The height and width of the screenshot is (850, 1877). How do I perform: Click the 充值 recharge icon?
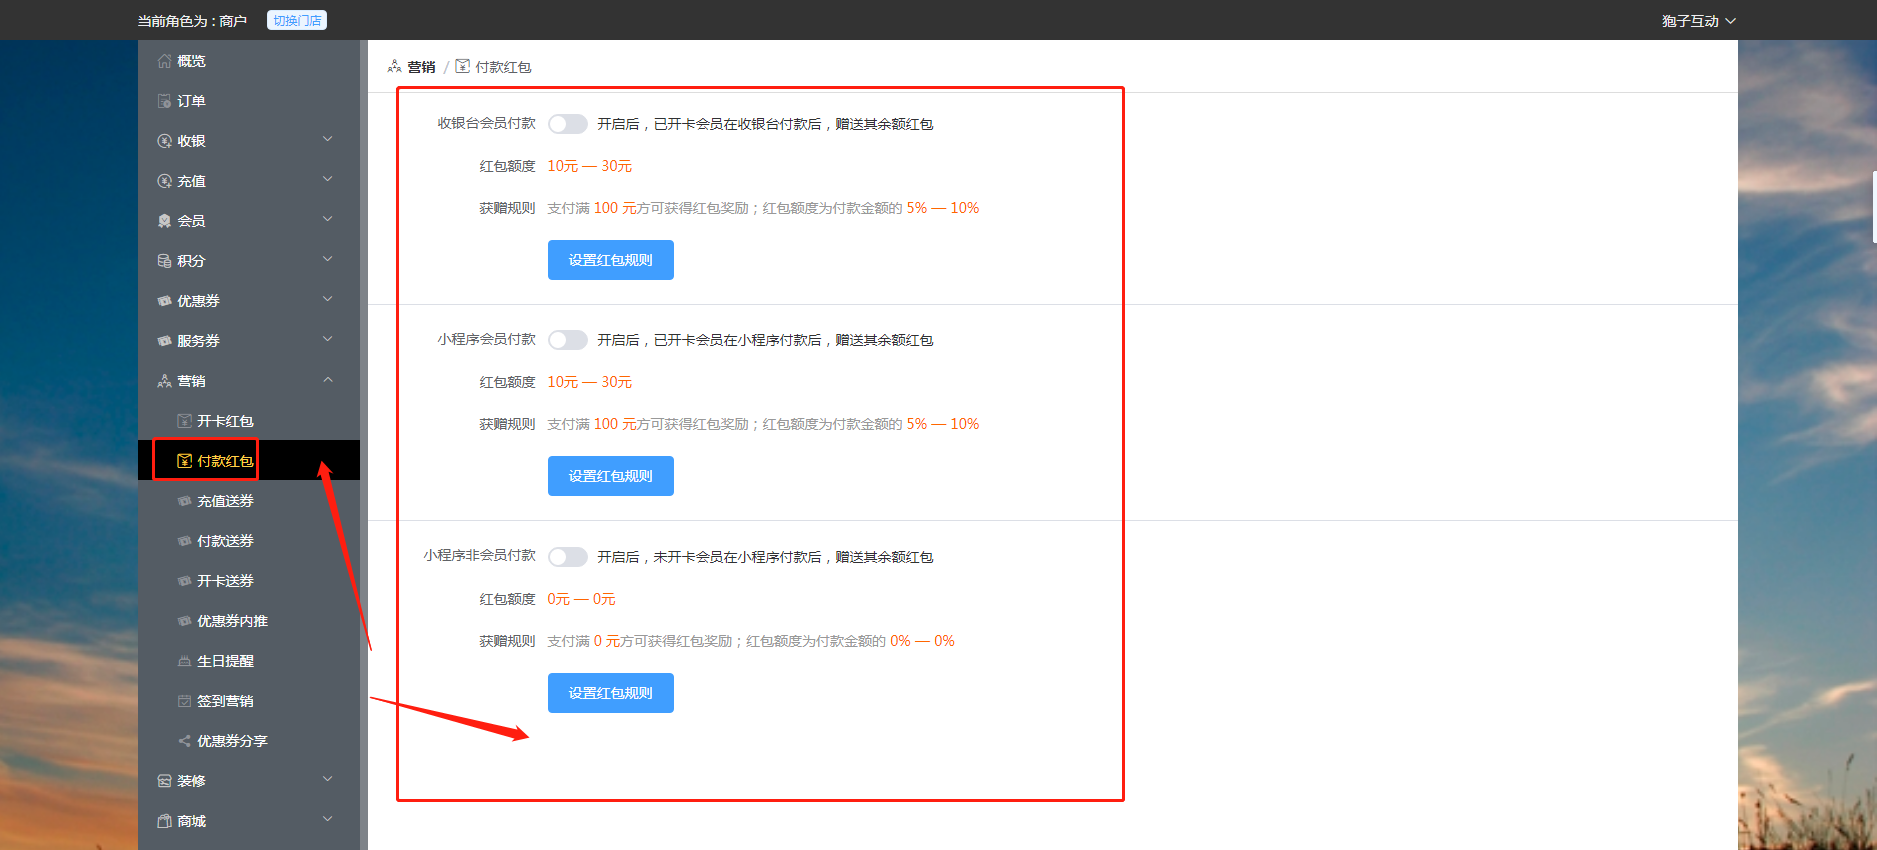click(164, 181)
